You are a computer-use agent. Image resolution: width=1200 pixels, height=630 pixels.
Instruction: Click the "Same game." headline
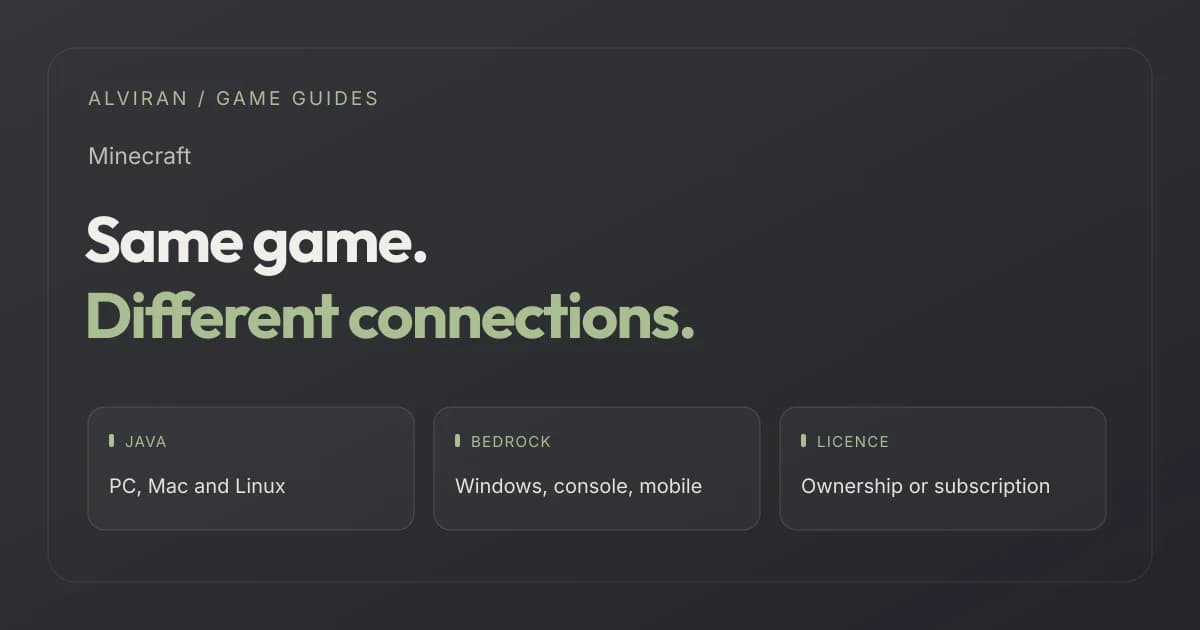[x=256, y=242]
